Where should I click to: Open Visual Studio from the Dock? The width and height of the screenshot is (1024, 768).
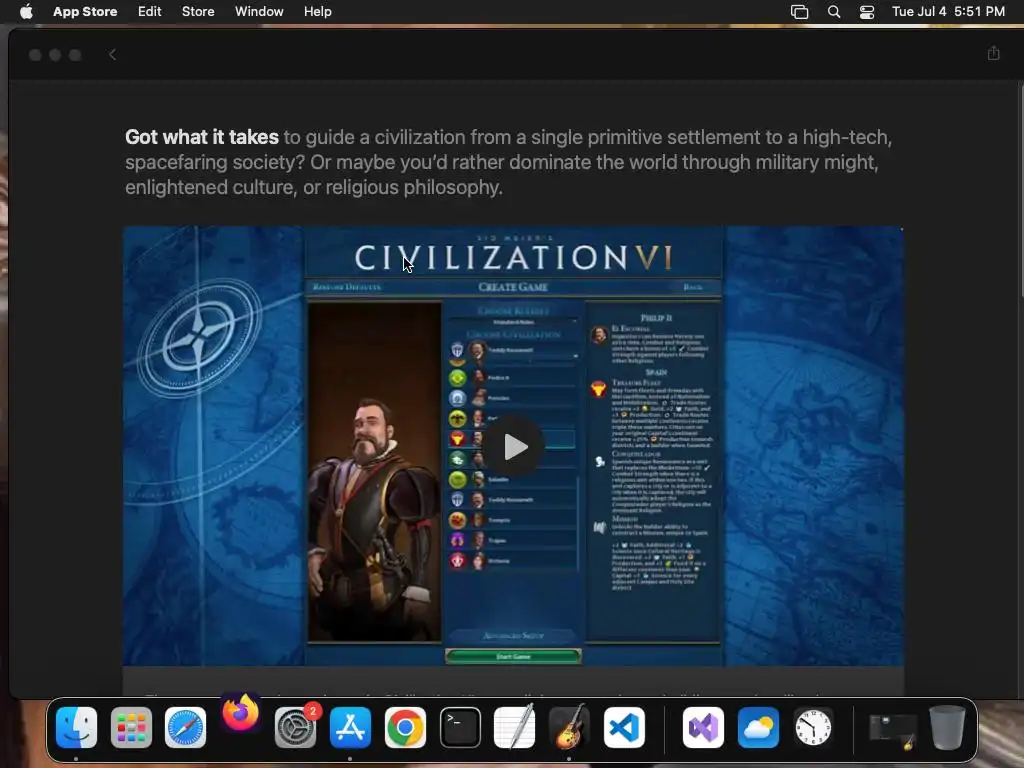pyautogui.click(x=703, y=727)
